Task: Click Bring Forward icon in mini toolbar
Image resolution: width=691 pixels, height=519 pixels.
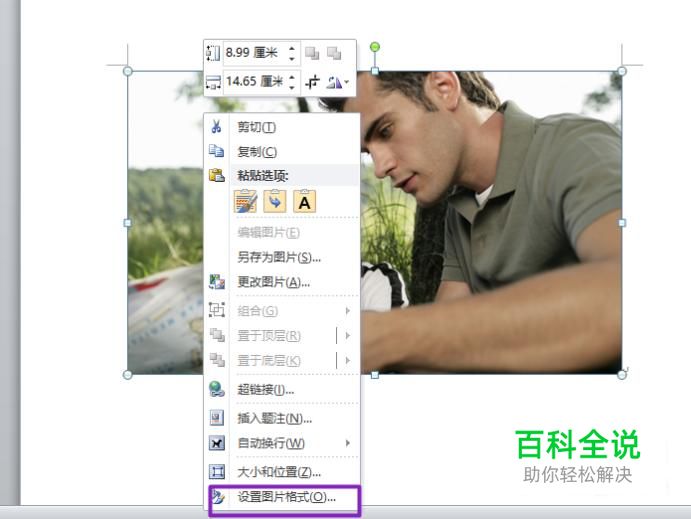Action: (312, 53)
